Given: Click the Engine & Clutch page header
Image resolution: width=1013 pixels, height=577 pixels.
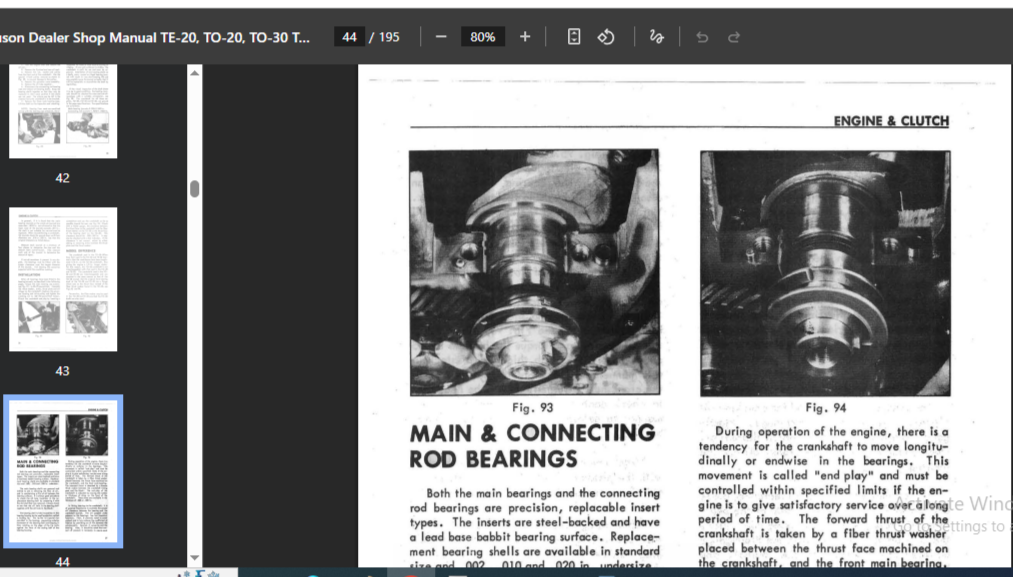Looking at the screenshot, I should (891, 121).
